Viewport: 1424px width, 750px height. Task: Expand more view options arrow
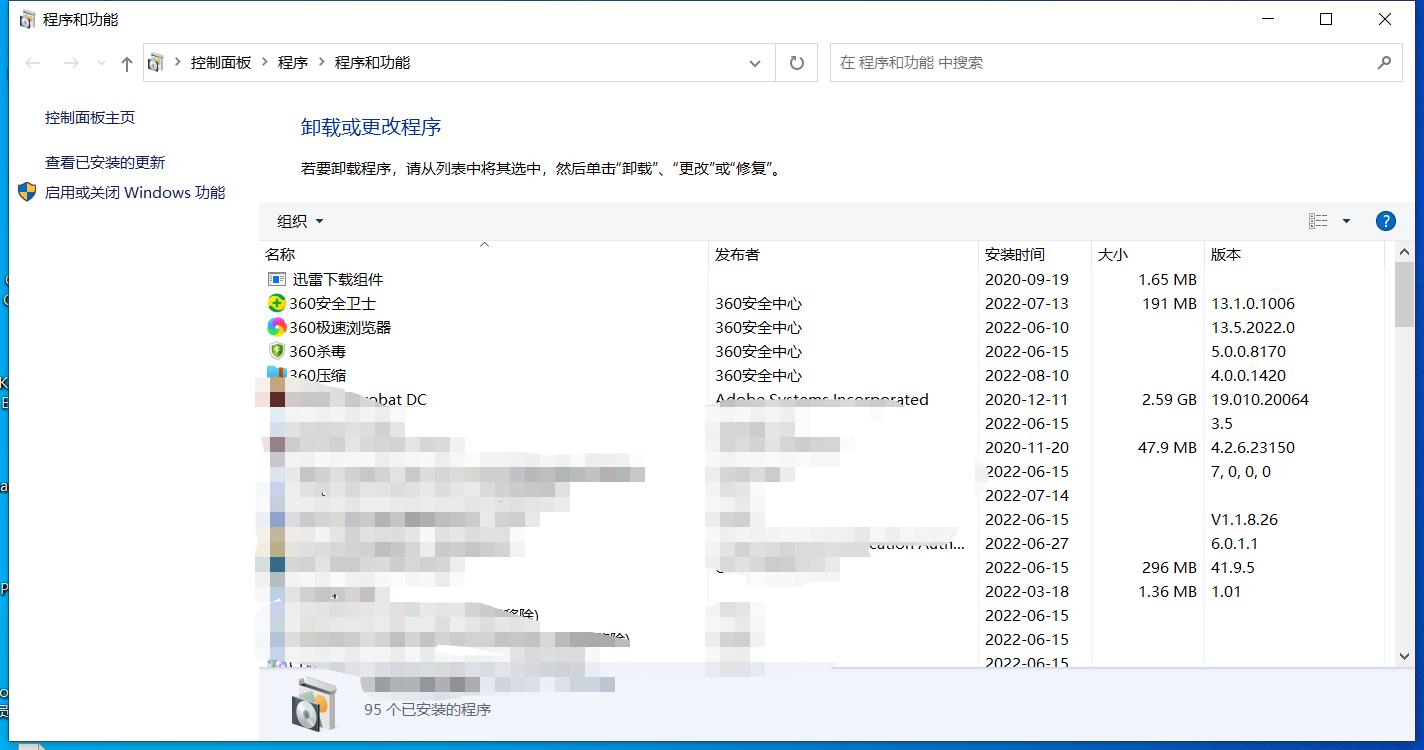(1346, 221)
